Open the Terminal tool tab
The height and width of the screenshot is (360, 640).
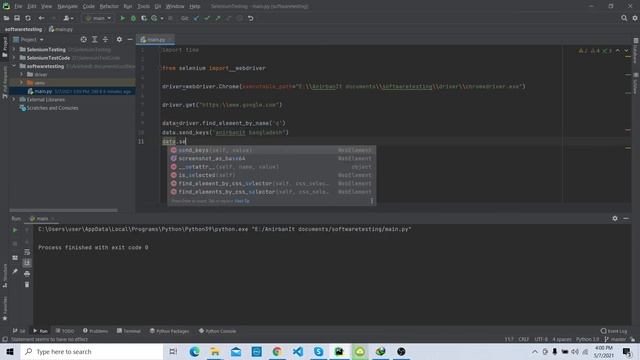[129, 331]
